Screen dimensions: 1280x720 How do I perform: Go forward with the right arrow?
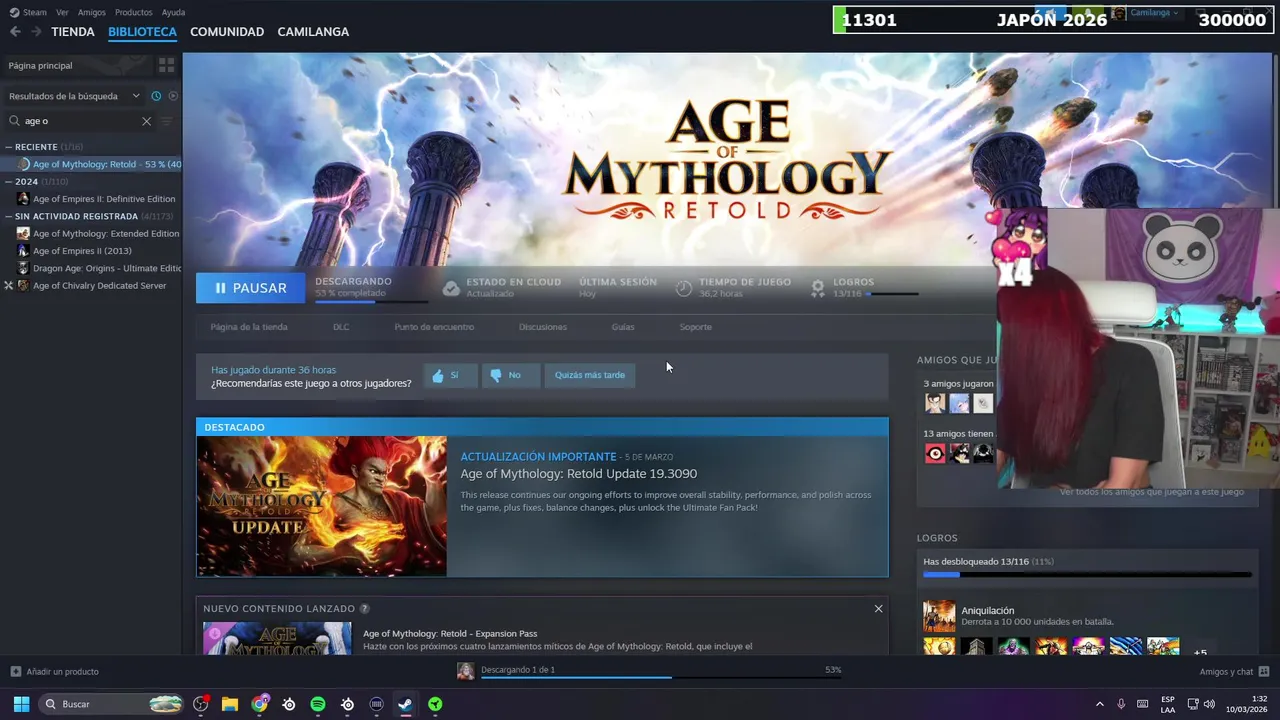[36, 32]
